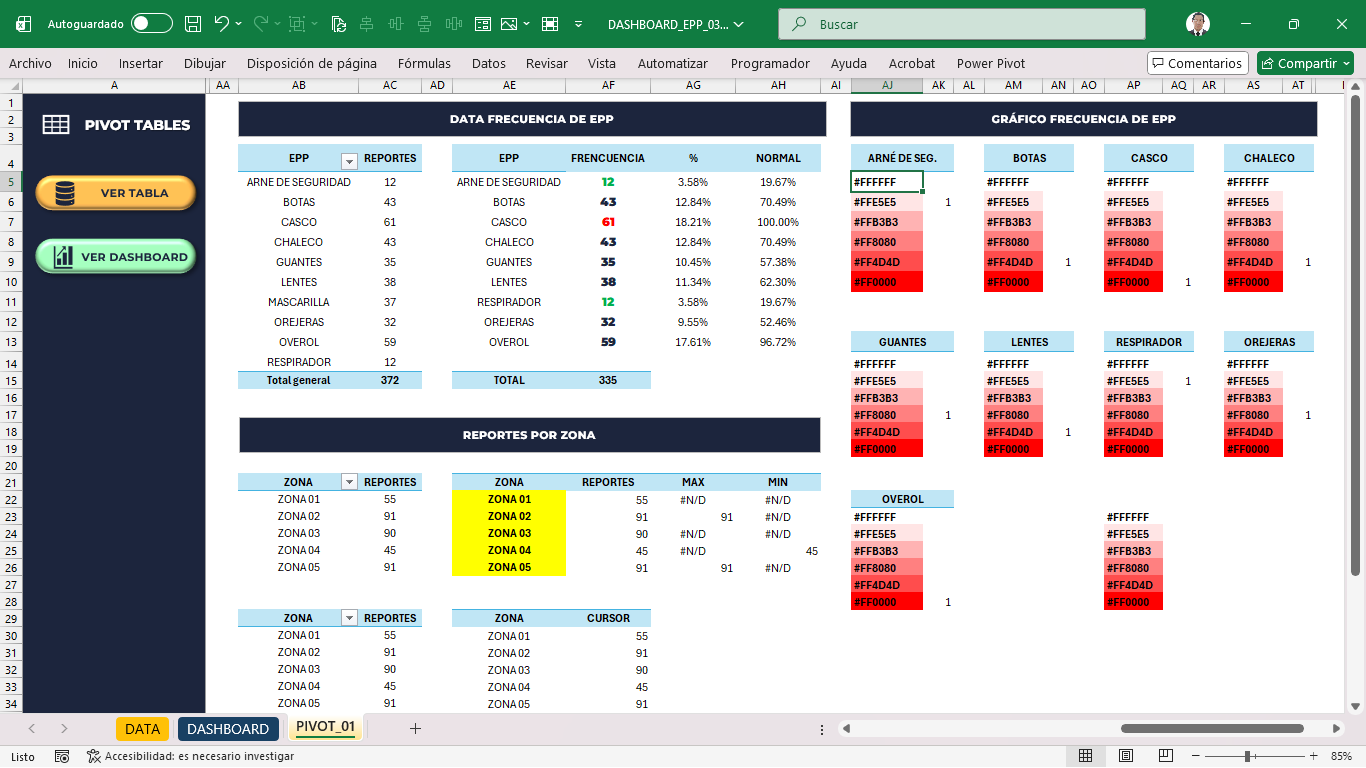The width and height of the screenshot is (1366, 768).
Task: Click the Normal view icon in status bar
Action: tap(1085, 756)
